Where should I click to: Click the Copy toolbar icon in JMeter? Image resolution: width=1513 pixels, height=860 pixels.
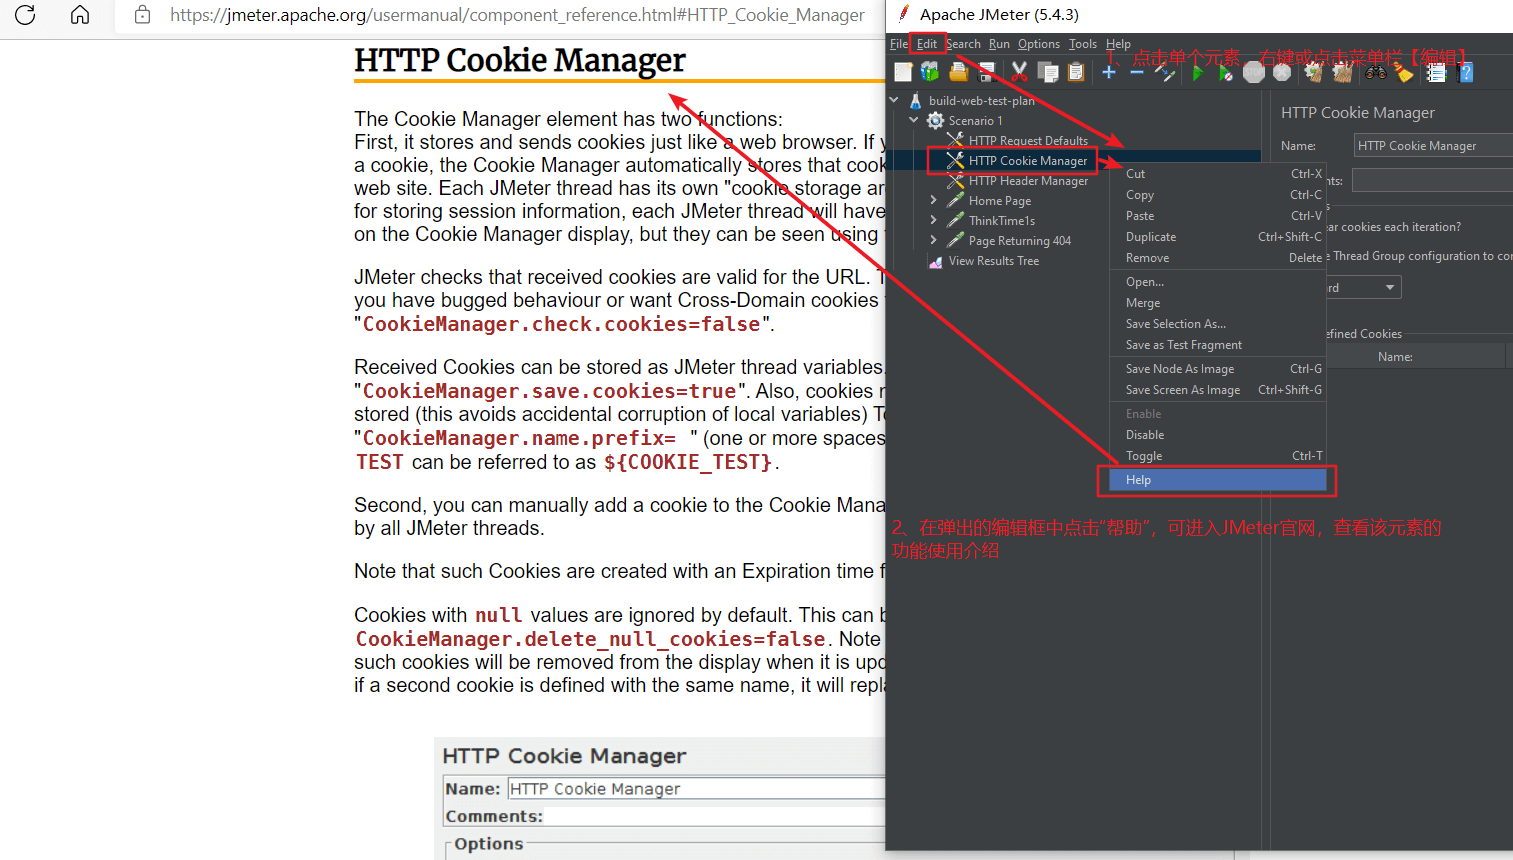pos(1048,72)
